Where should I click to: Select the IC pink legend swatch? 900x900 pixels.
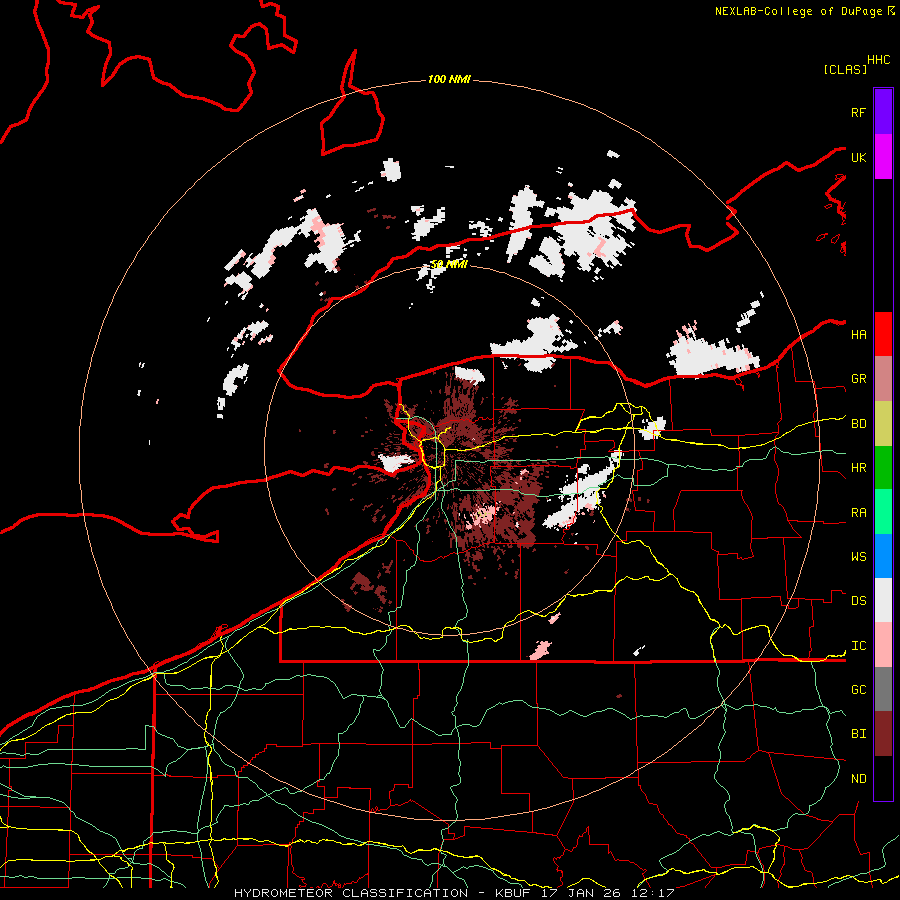click(883, 645)
